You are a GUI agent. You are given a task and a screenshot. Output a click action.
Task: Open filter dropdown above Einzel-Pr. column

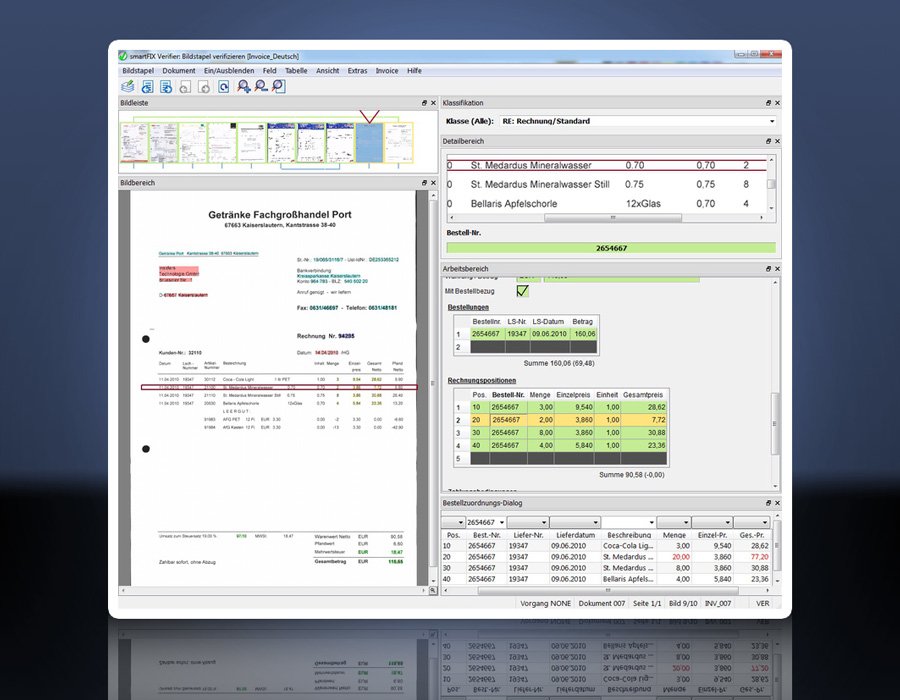(727, 523)
